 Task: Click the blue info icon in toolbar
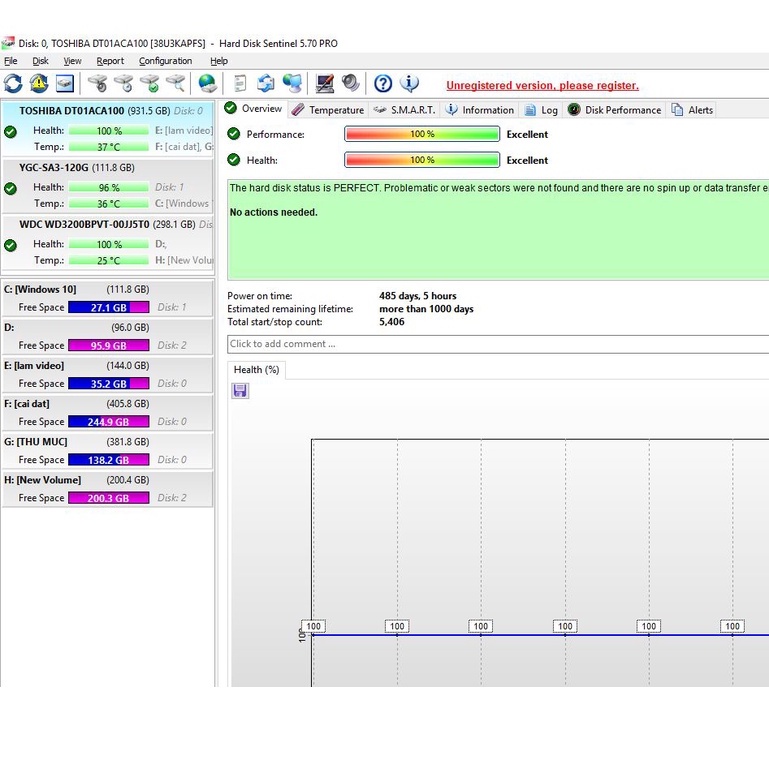tap(409, 83)
